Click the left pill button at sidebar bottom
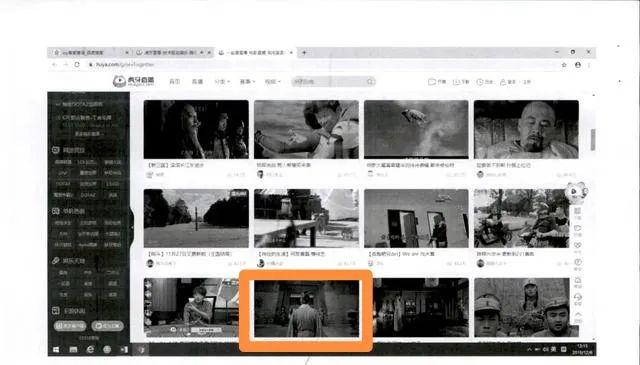The image size is (640, 365). click(x=70, y=326)
